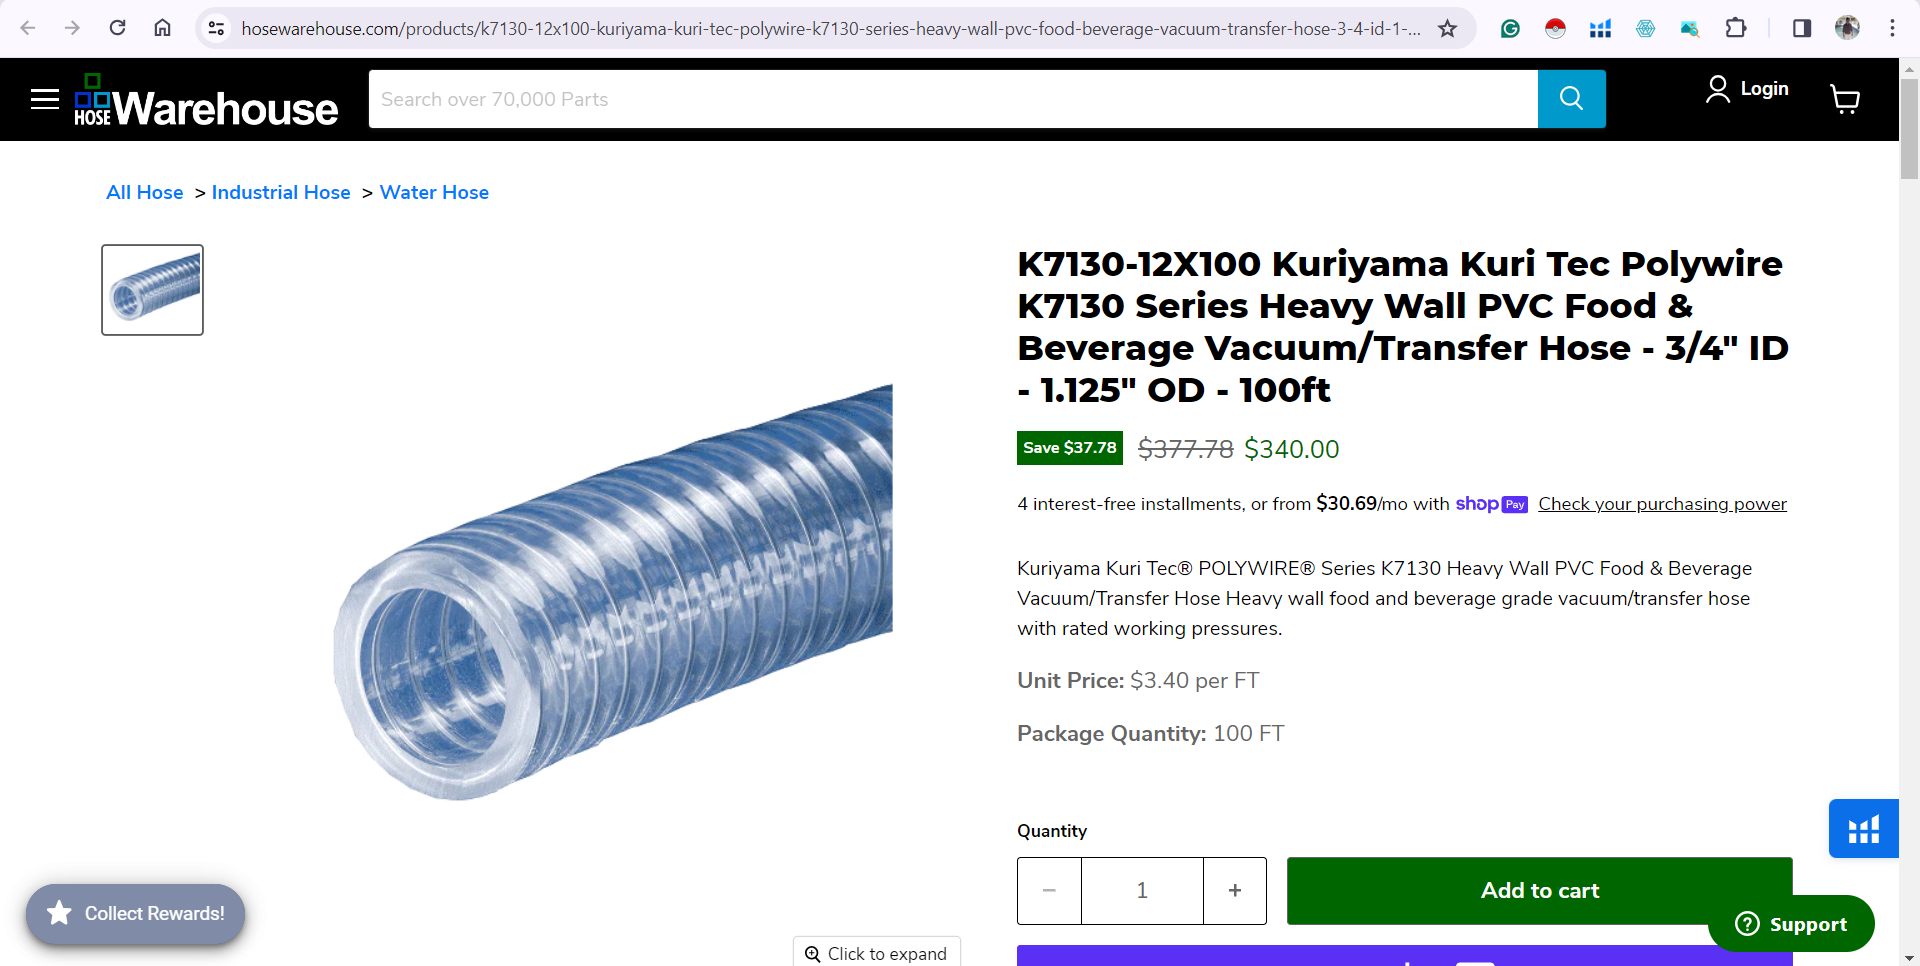Open the browser Extensions puzzle icon
1920x966 pixels.
click(x=1736, y=28)
